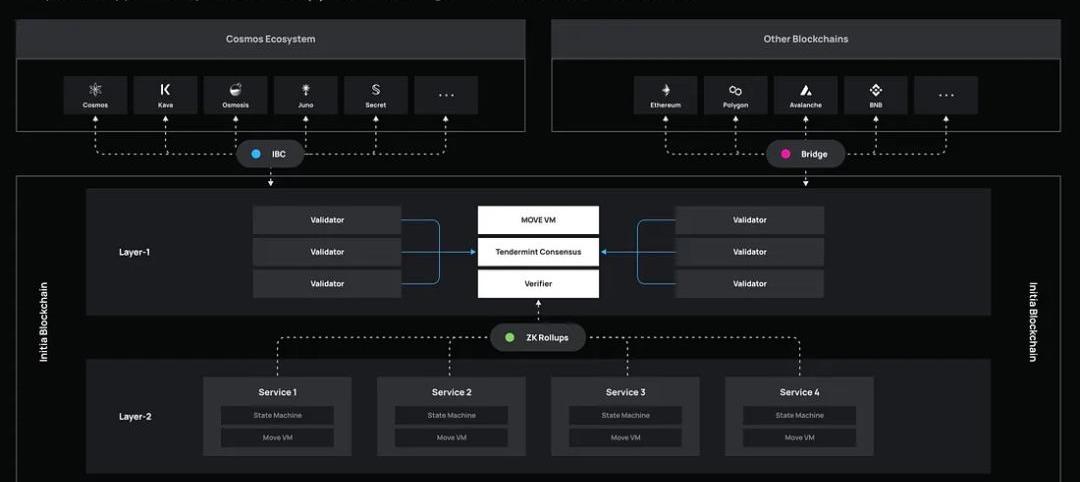
Task: Click State Machine under Service 2
Action: [x=451, y=415]
